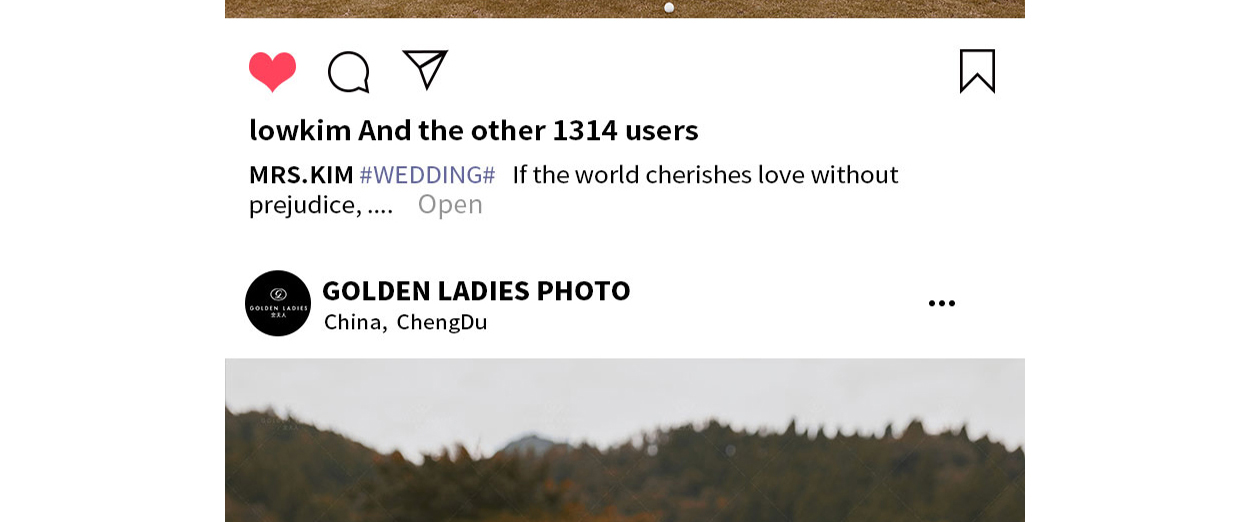Open the misty forest hillside photo
The height and width of the screenshot is (522, 1250).
point(625,440)
